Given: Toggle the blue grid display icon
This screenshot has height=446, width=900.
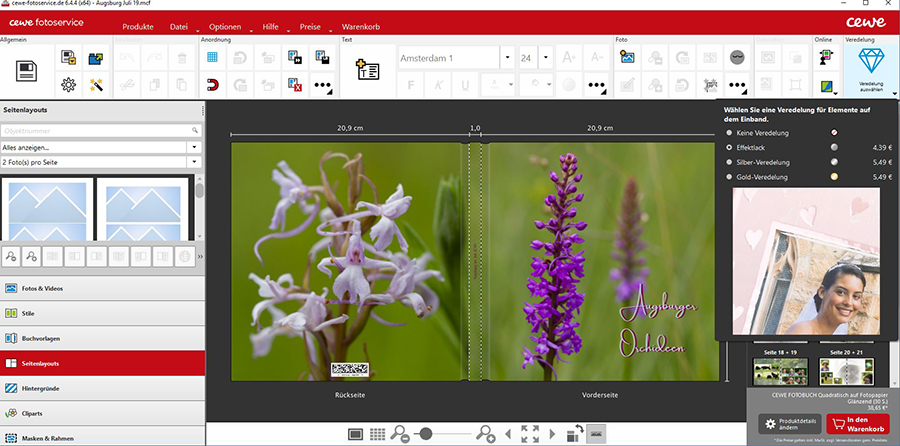Looking at the screenshot, I should click(213, 59).
